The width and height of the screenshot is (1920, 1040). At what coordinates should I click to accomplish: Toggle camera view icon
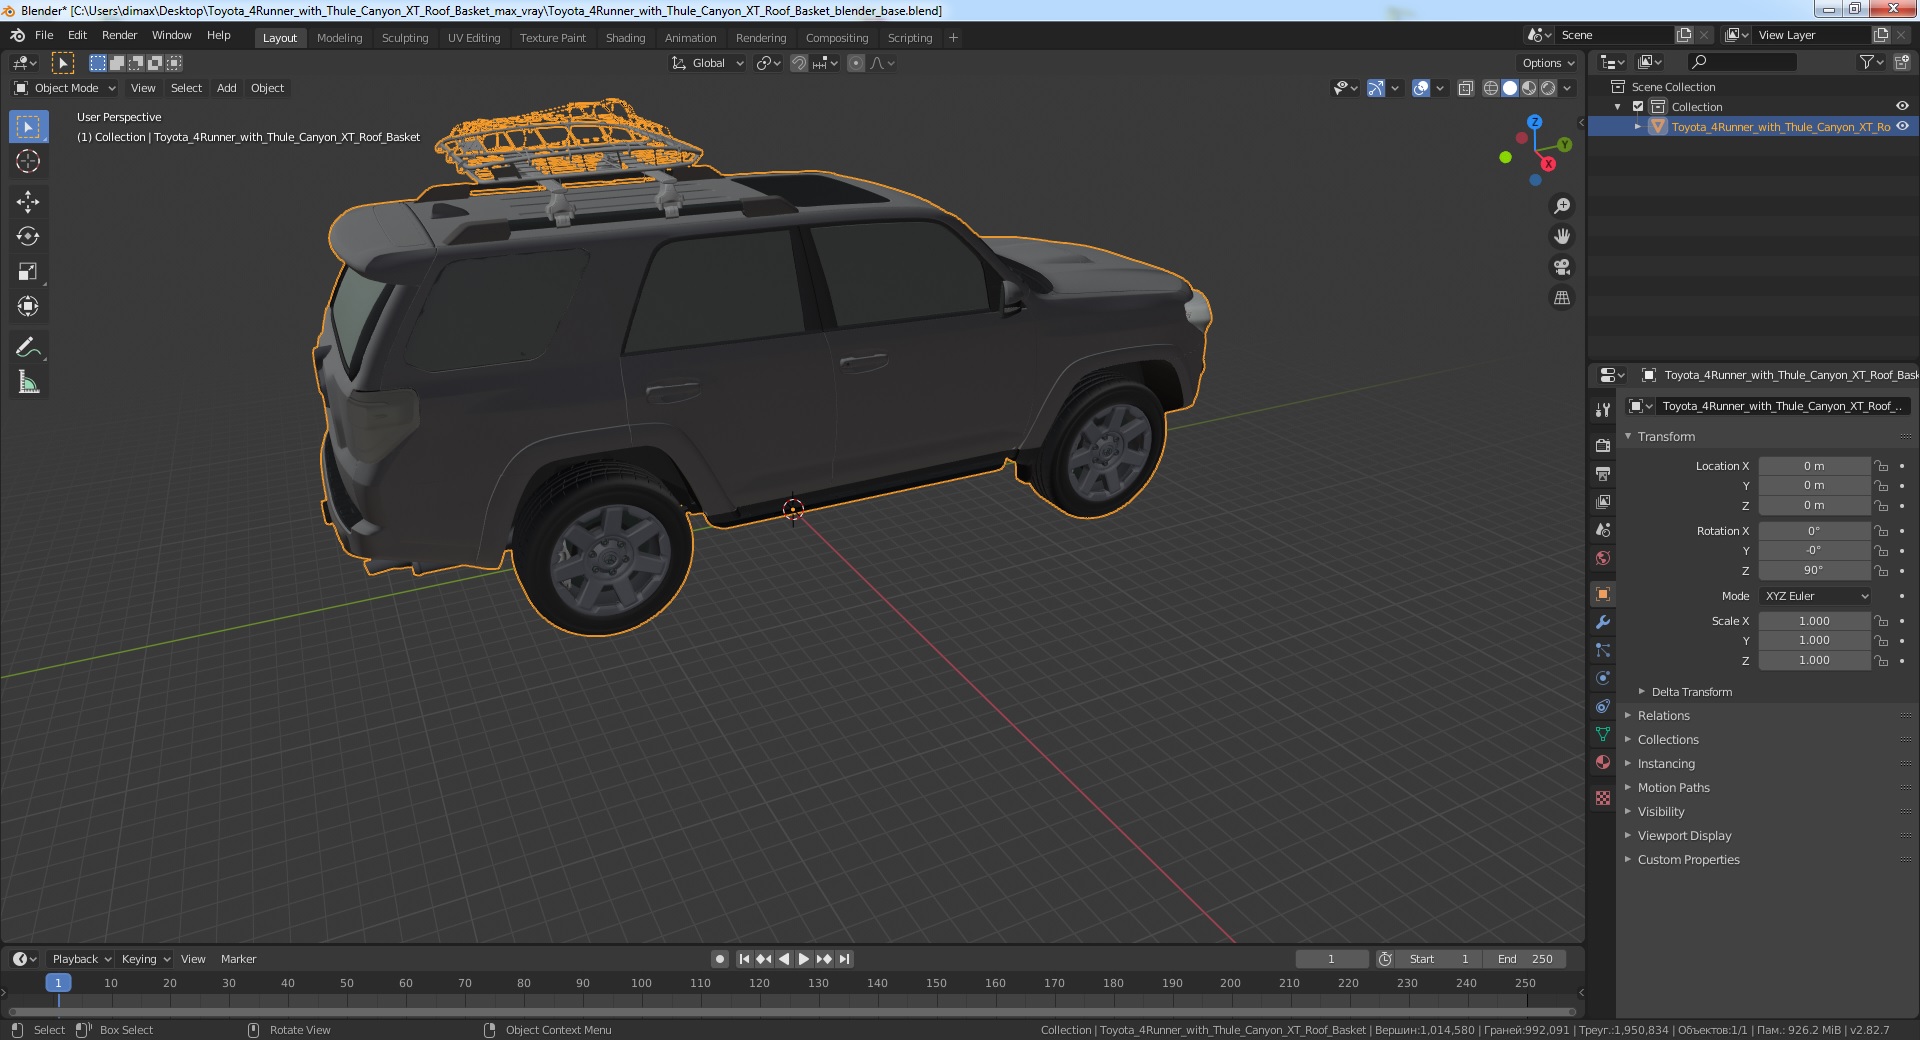click(x=1561, y=268)
